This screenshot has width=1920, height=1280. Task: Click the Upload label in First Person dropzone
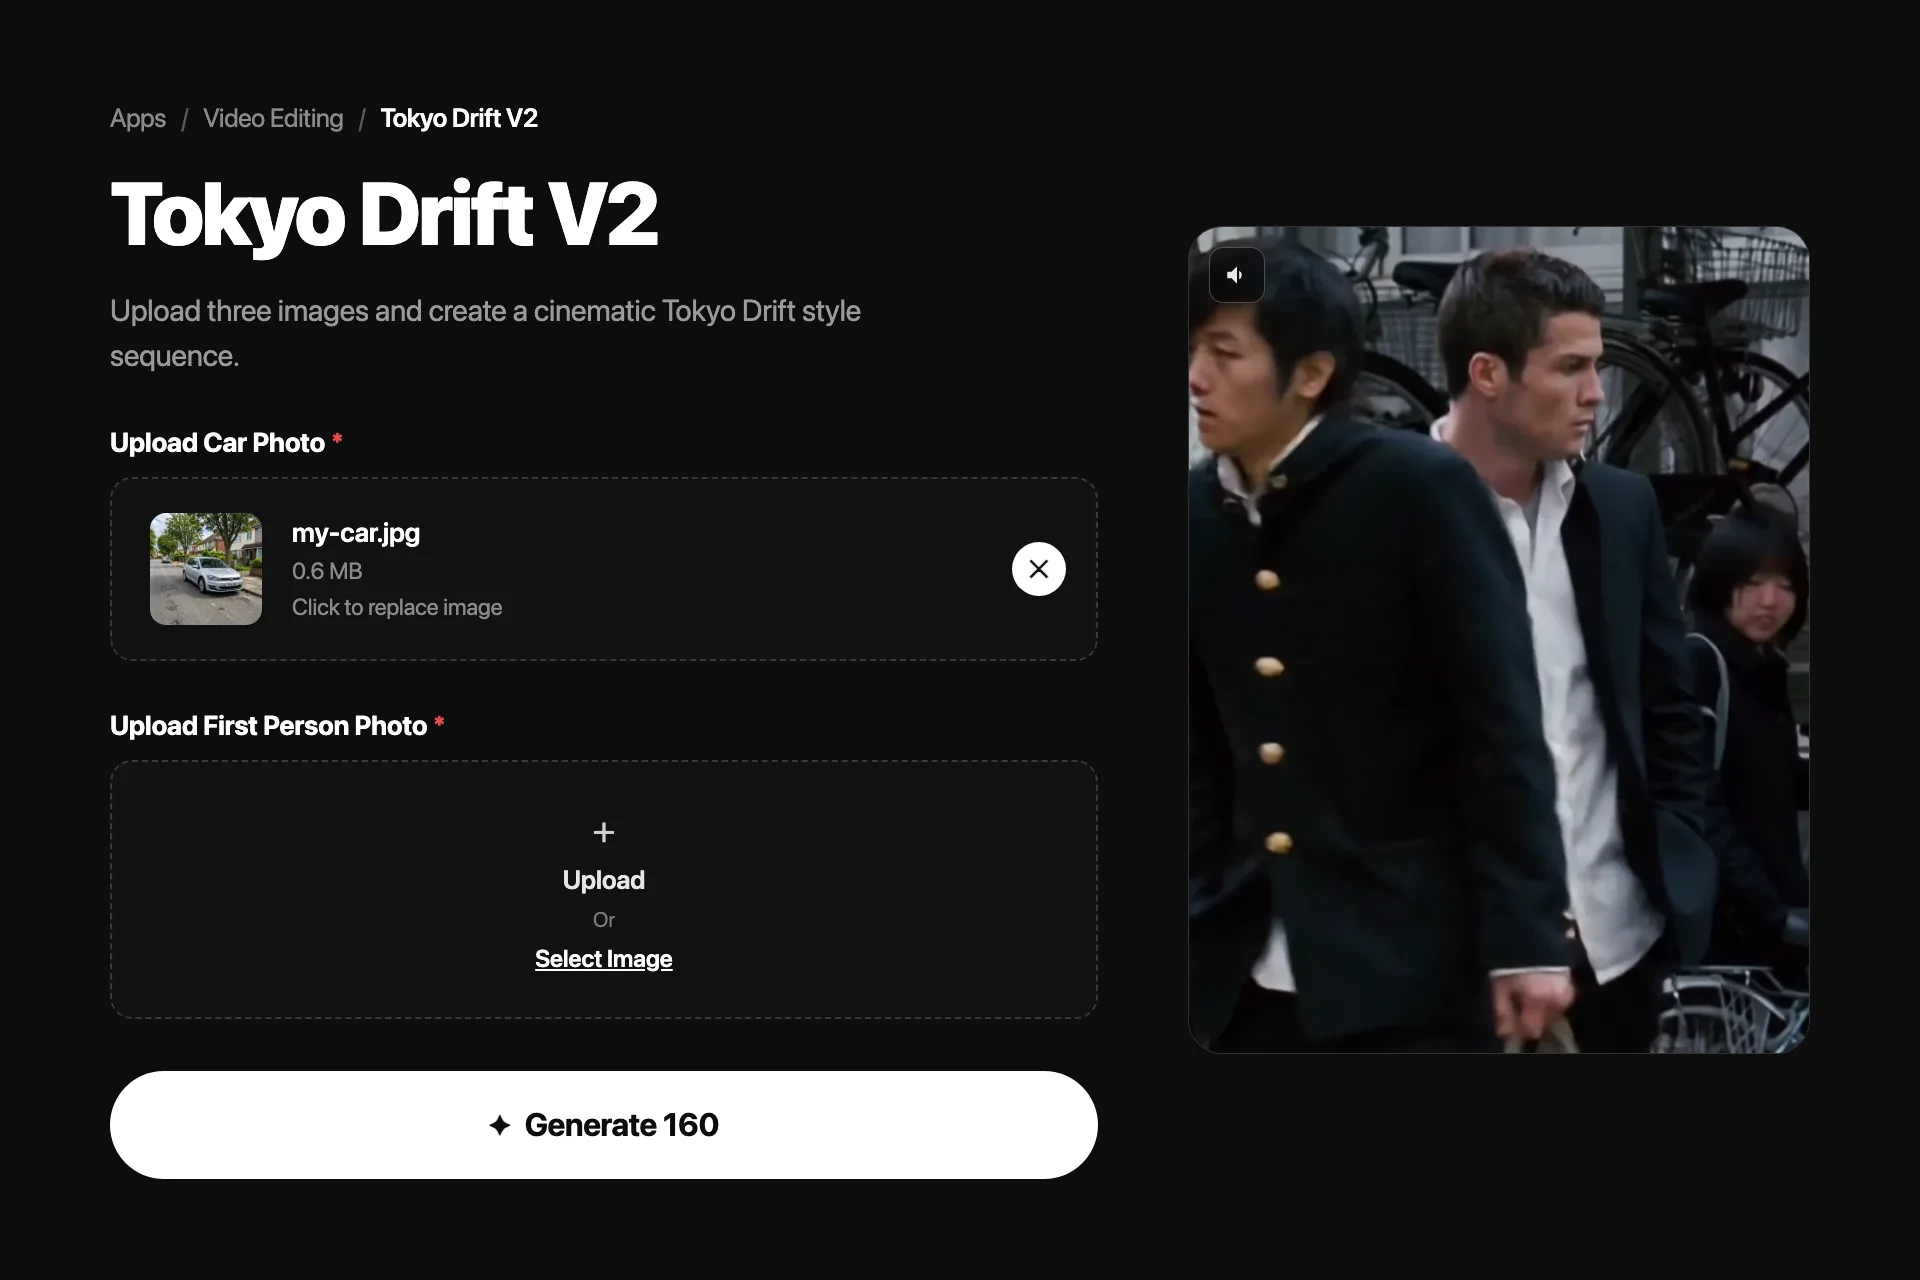point(604,880)
